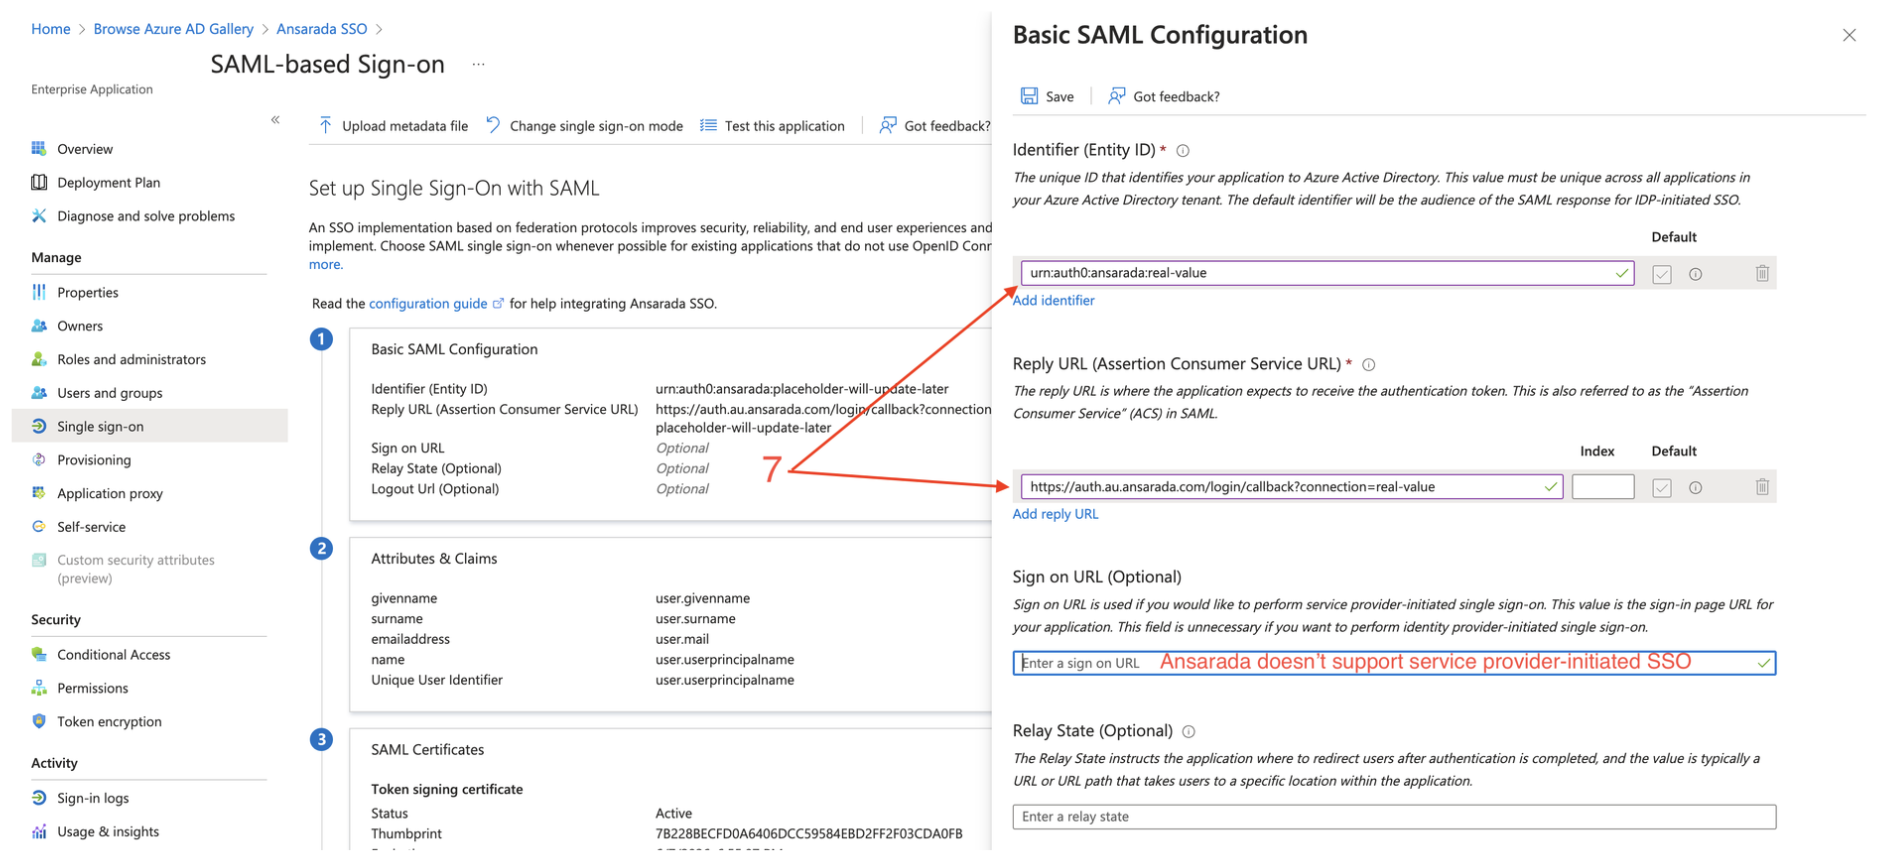Viewport: 1882px width, 862px height.
Task: Click info icon in the reply URL row
Action: pos(1696,488)
